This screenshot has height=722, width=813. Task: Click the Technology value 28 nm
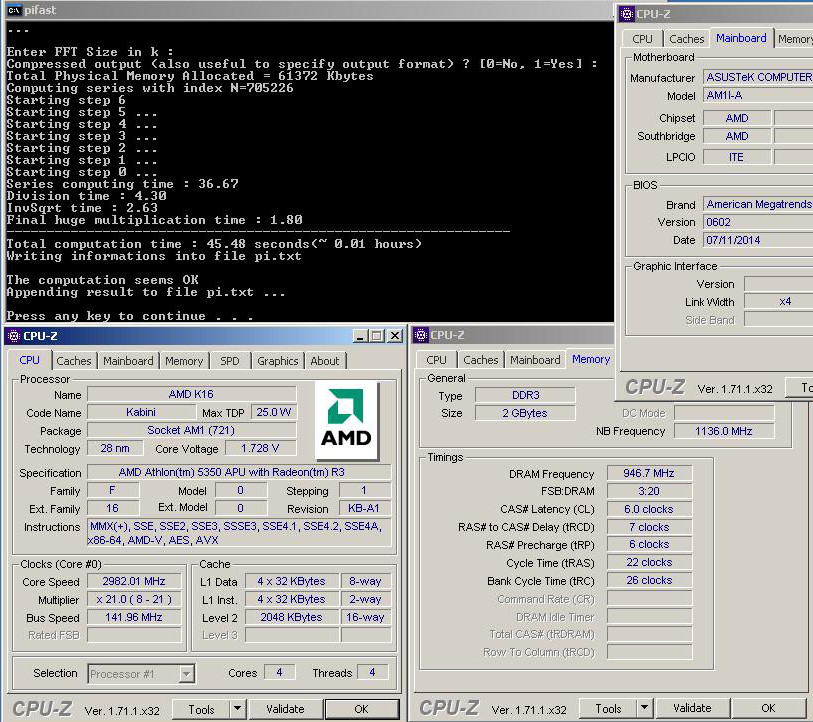(115, 448)
